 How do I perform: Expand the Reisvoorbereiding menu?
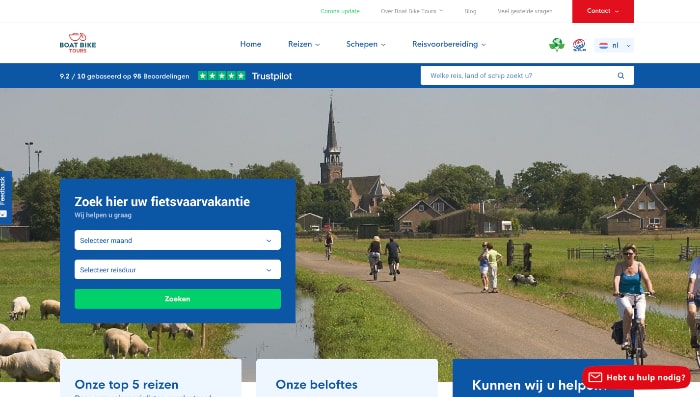[449, 44]
